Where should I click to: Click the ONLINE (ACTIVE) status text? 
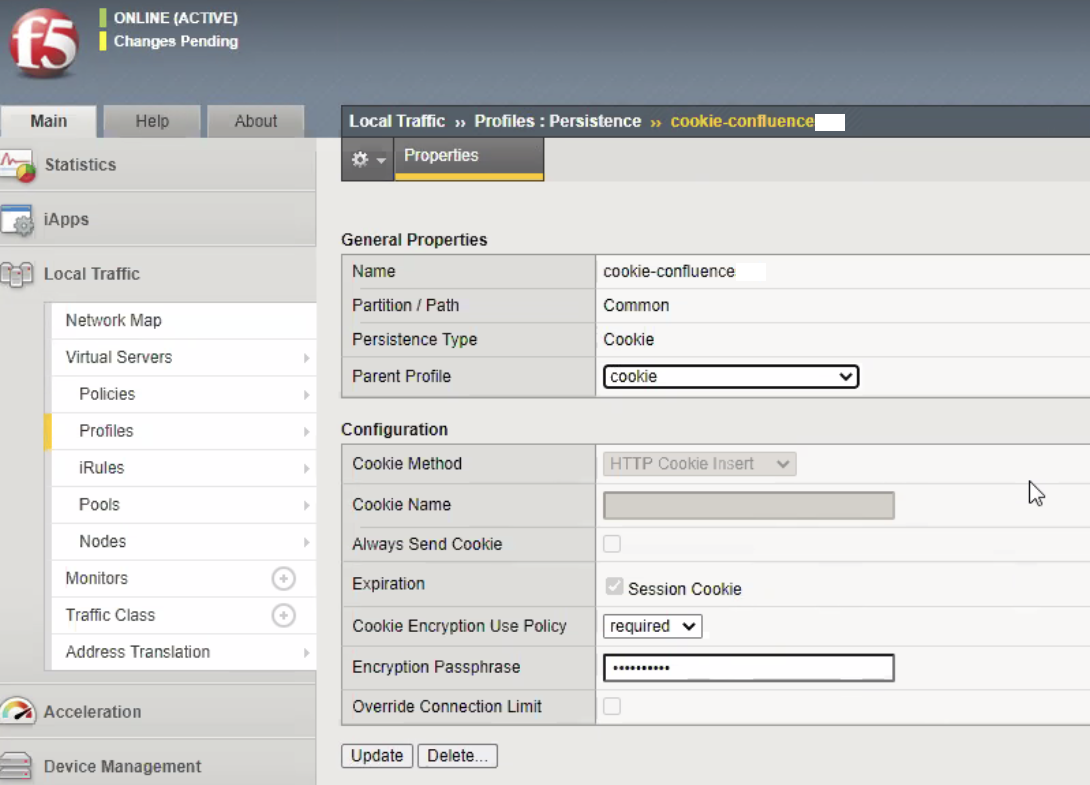[x=176, y=18]
